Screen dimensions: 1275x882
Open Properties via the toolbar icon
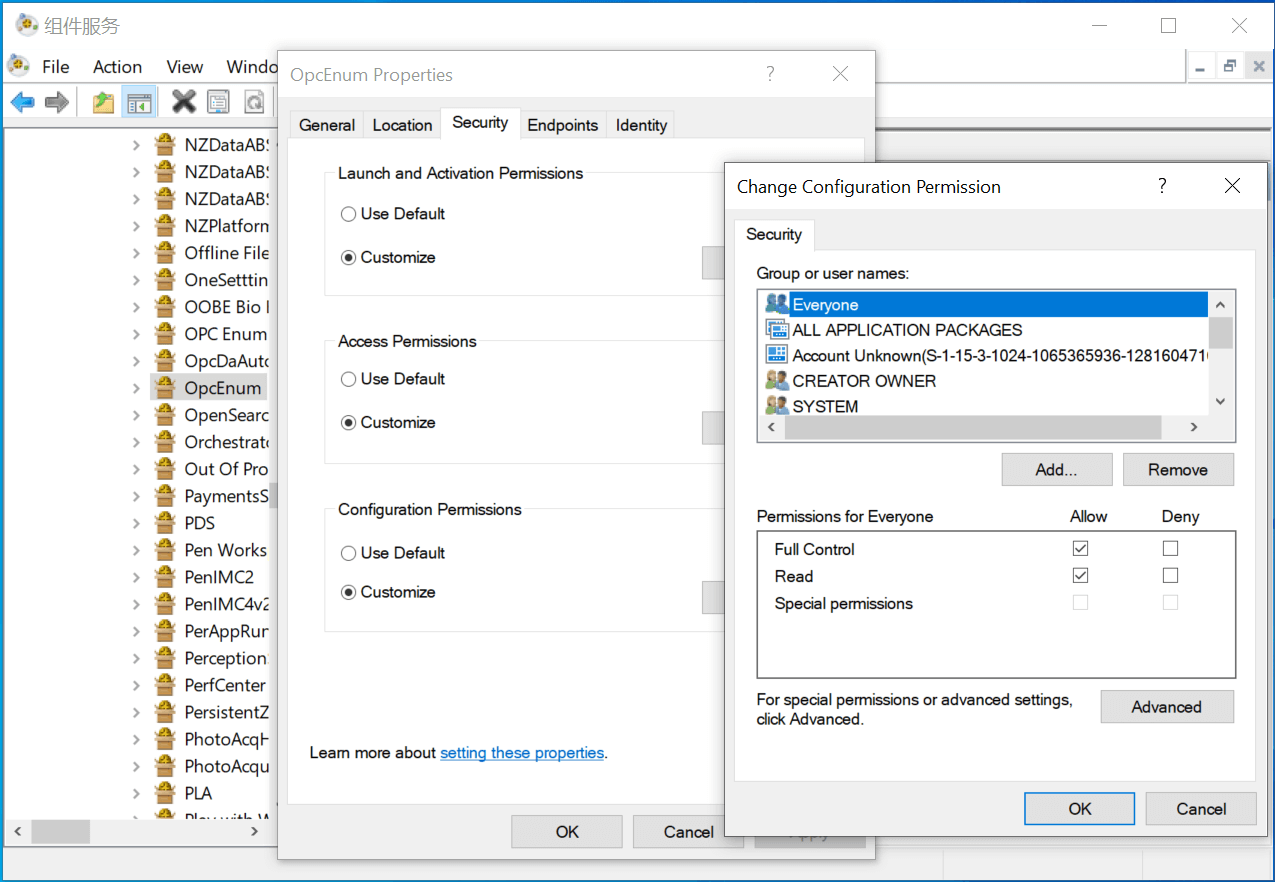(219, 102)
